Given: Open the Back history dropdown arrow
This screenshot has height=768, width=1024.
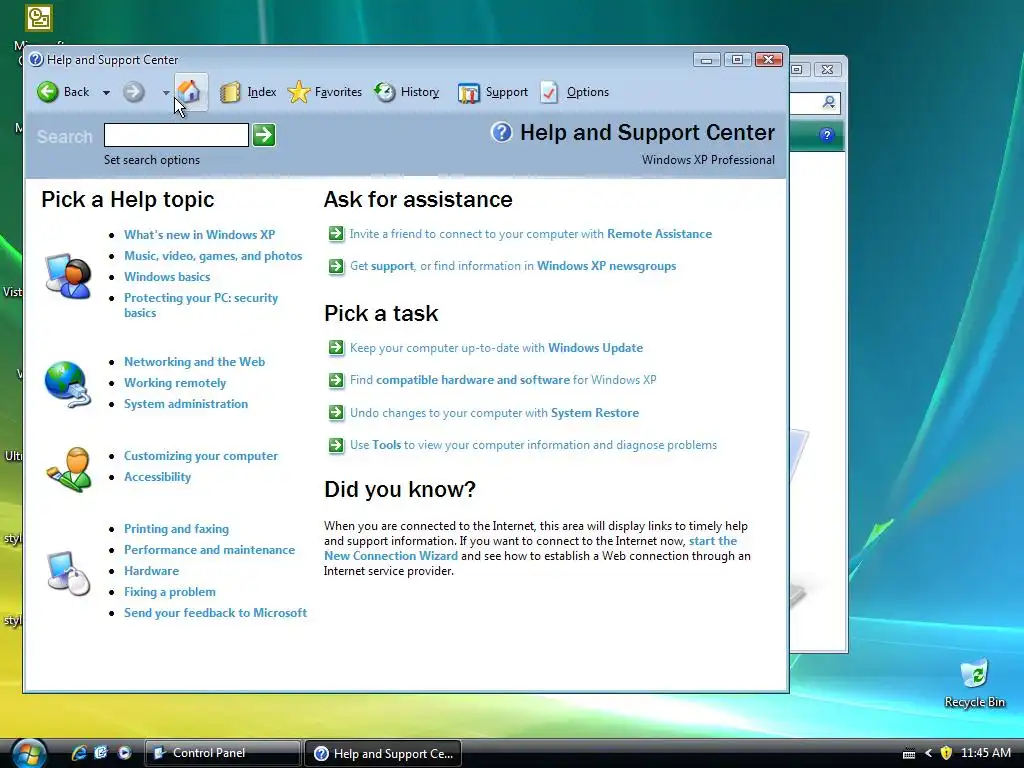Looking at the screenshot, I should pyautogui.click(x=106, y=93).
